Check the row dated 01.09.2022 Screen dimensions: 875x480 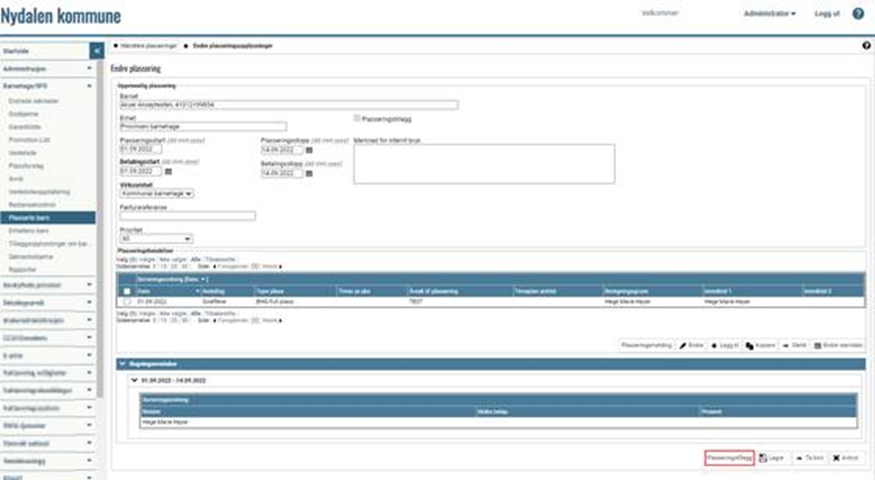[126, 301]
